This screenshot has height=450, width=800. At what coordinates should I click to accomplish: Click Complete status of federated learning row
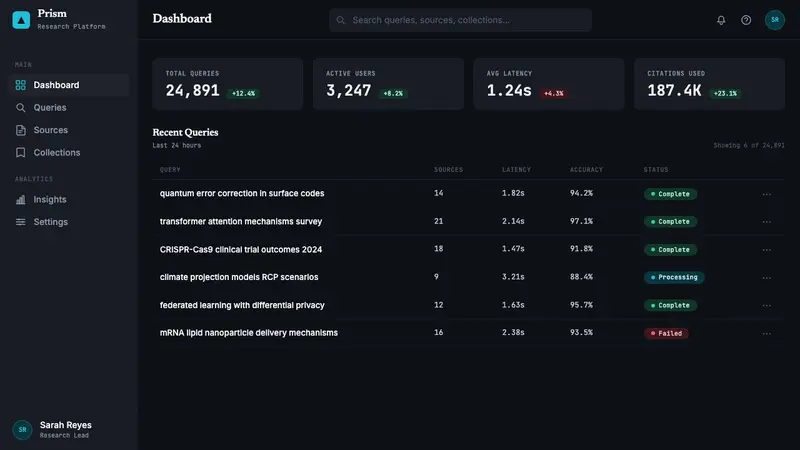pos(670,305)
